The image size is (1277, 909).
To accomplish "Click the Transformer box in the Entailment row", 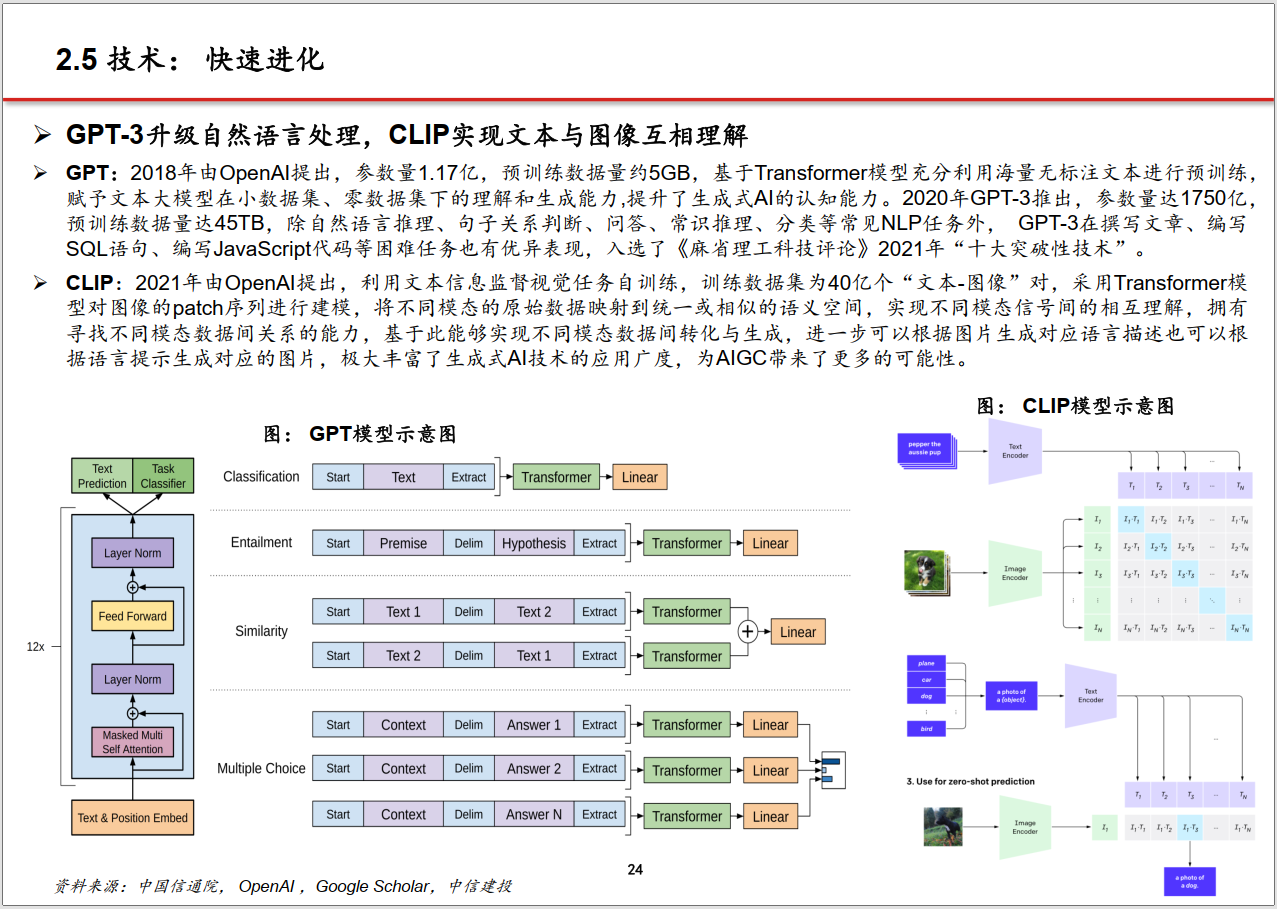I will tap(687, 544).
